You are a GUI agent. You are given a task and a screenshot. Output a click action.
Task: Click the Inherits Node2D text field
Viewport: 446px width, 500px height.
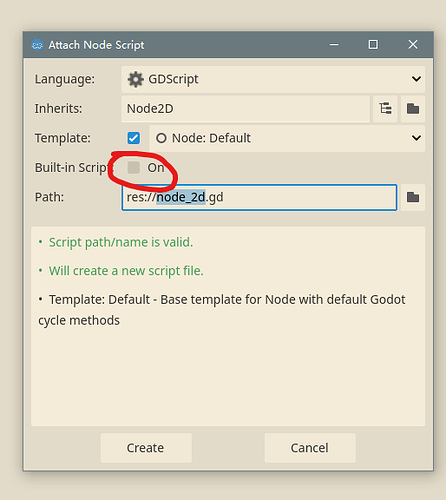245,109
